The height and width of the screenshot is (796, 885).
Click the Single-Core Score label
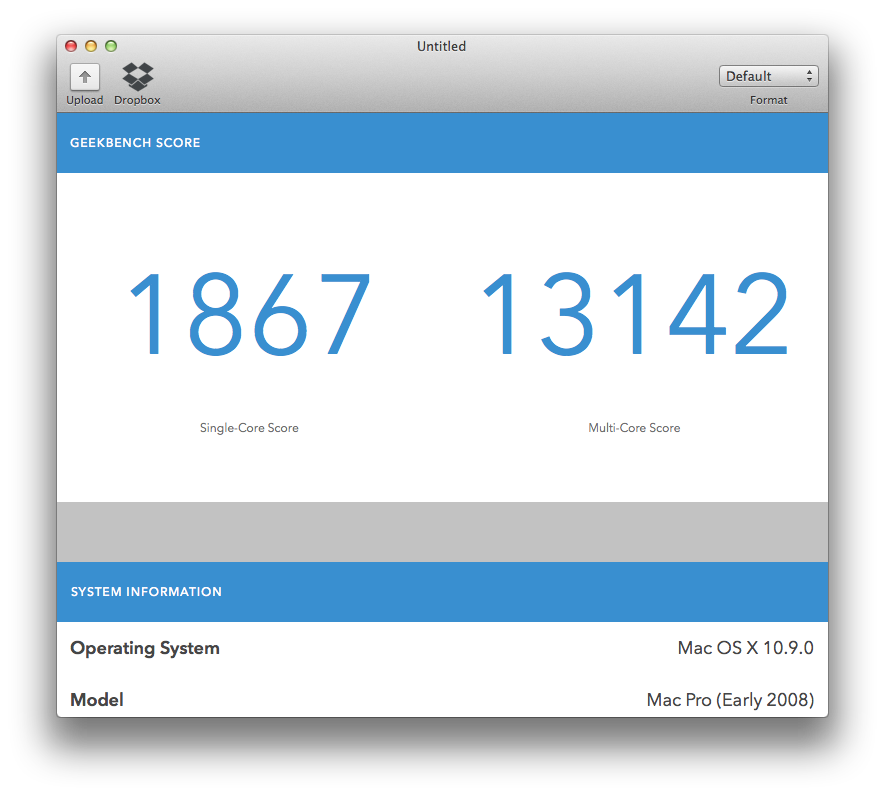coord(249,428)
